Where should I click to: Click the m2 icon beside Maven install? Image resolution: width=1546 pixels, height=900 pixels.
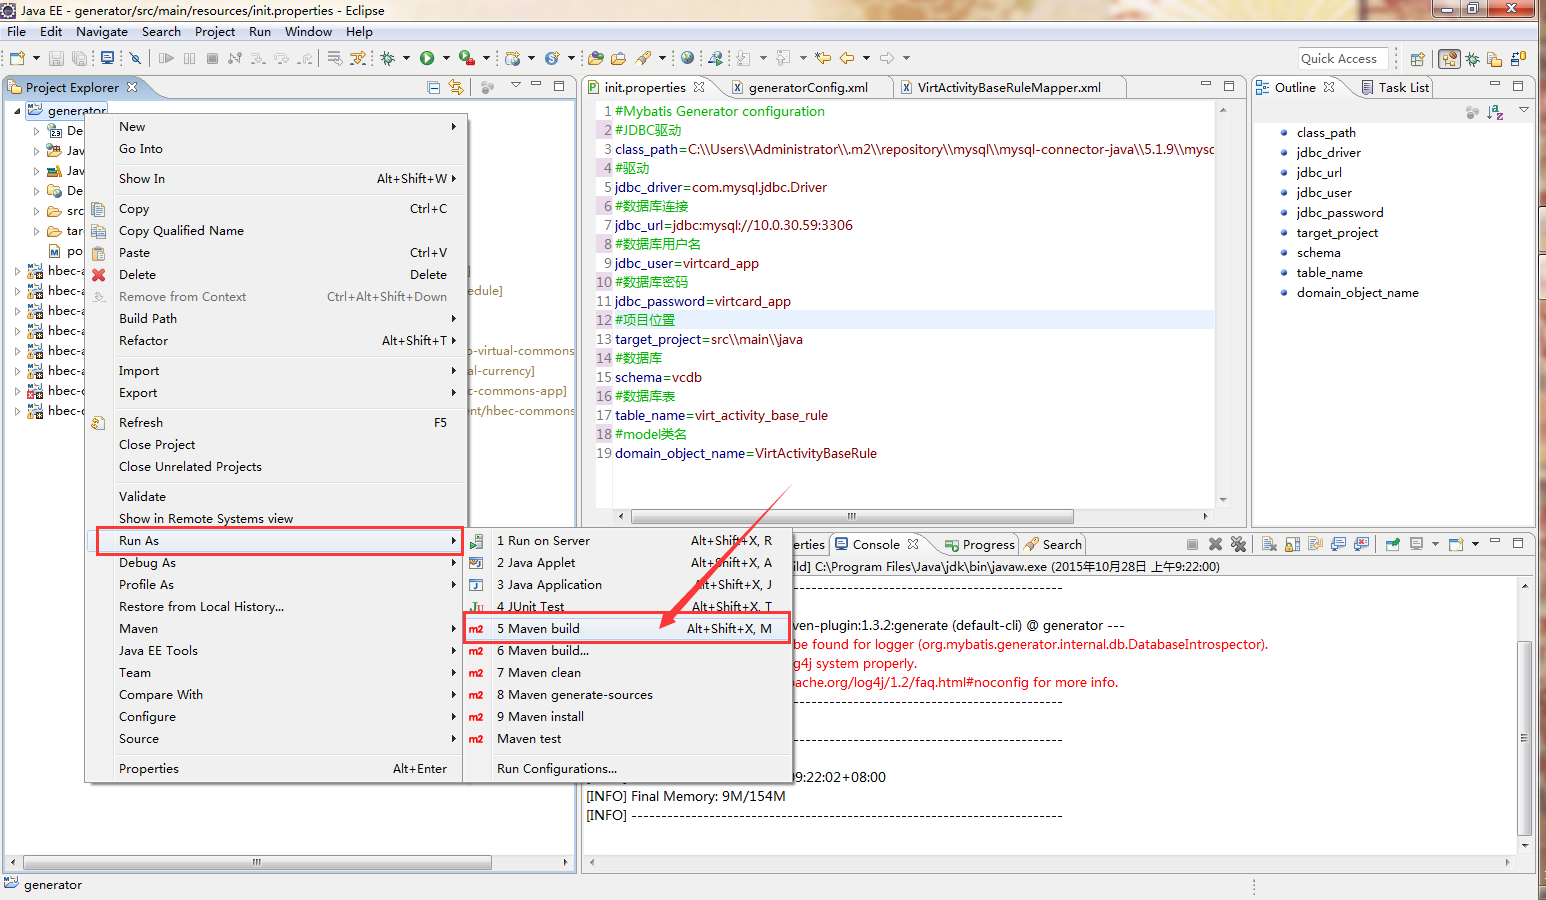click(476, 717)
